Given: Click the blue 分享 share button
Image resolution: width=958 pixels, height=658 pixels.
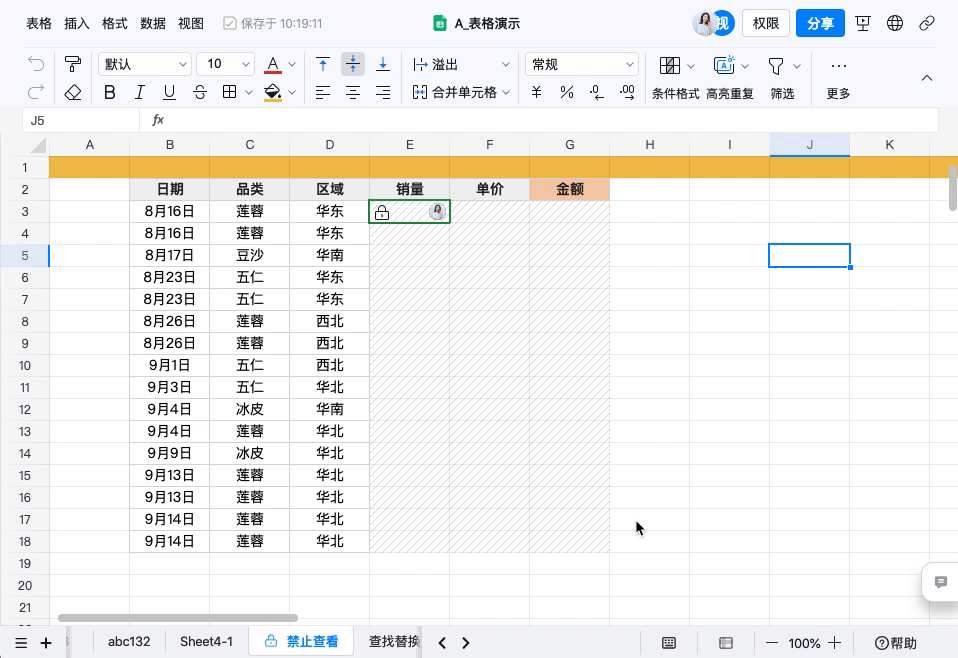Looking at the screenshot, I should (819, 22).
